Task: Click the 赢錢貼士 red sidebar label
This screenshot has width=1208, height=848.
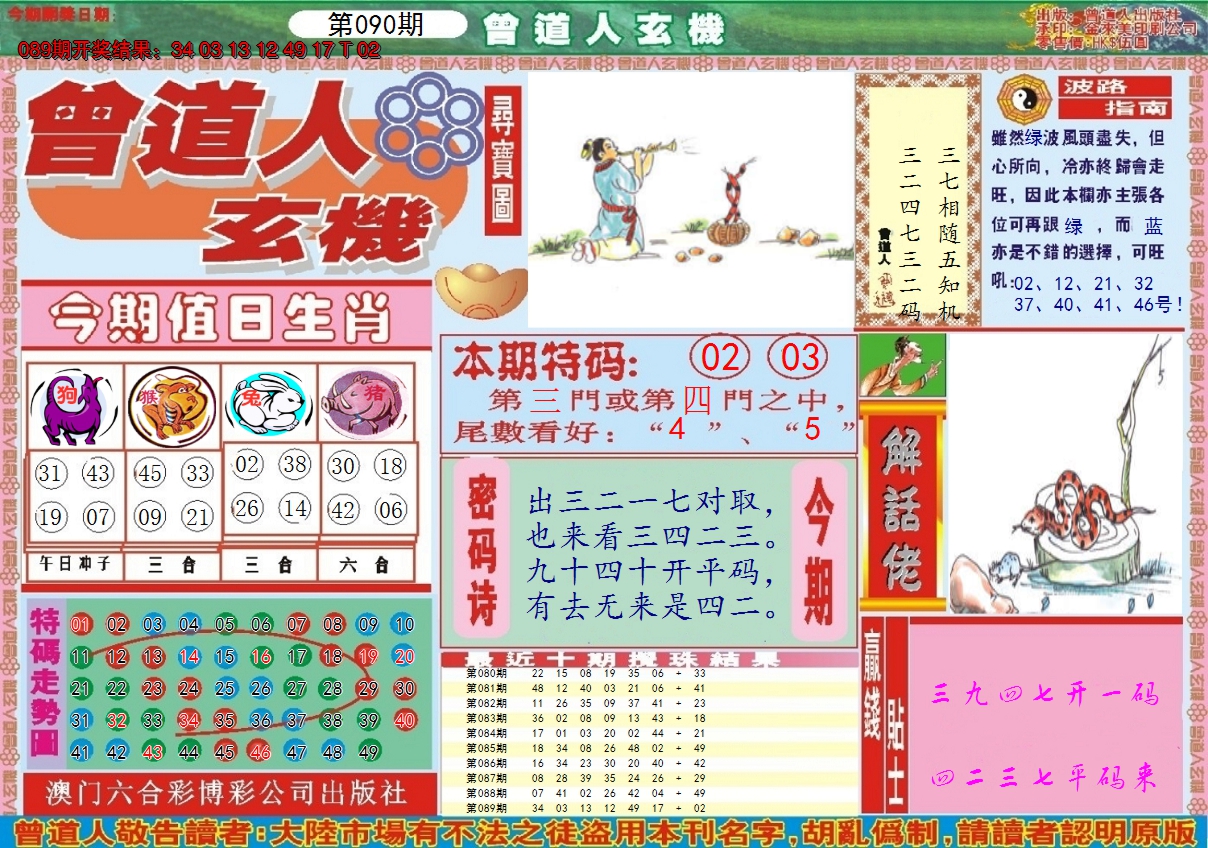Action: point(884,715)
